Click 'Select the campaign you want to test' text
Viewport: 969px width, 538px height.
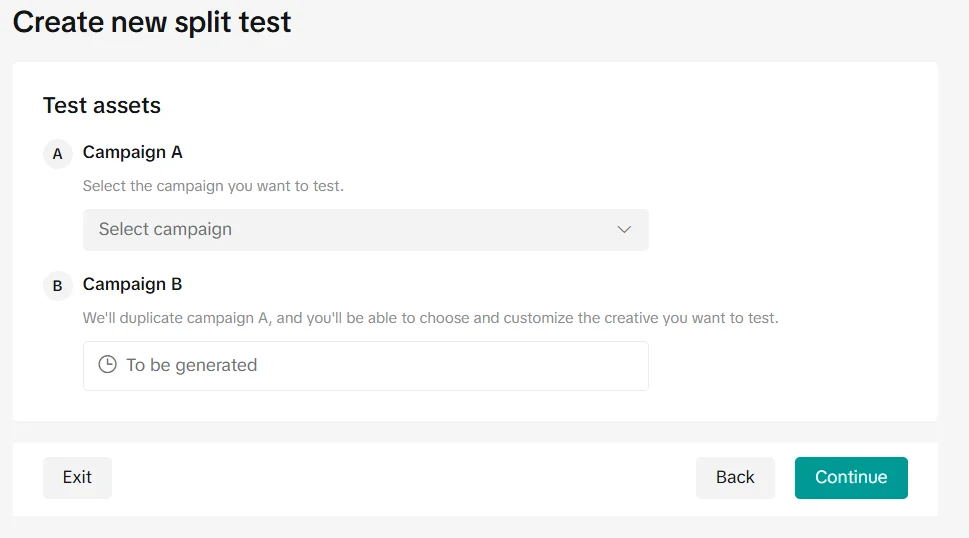[213, 186]
